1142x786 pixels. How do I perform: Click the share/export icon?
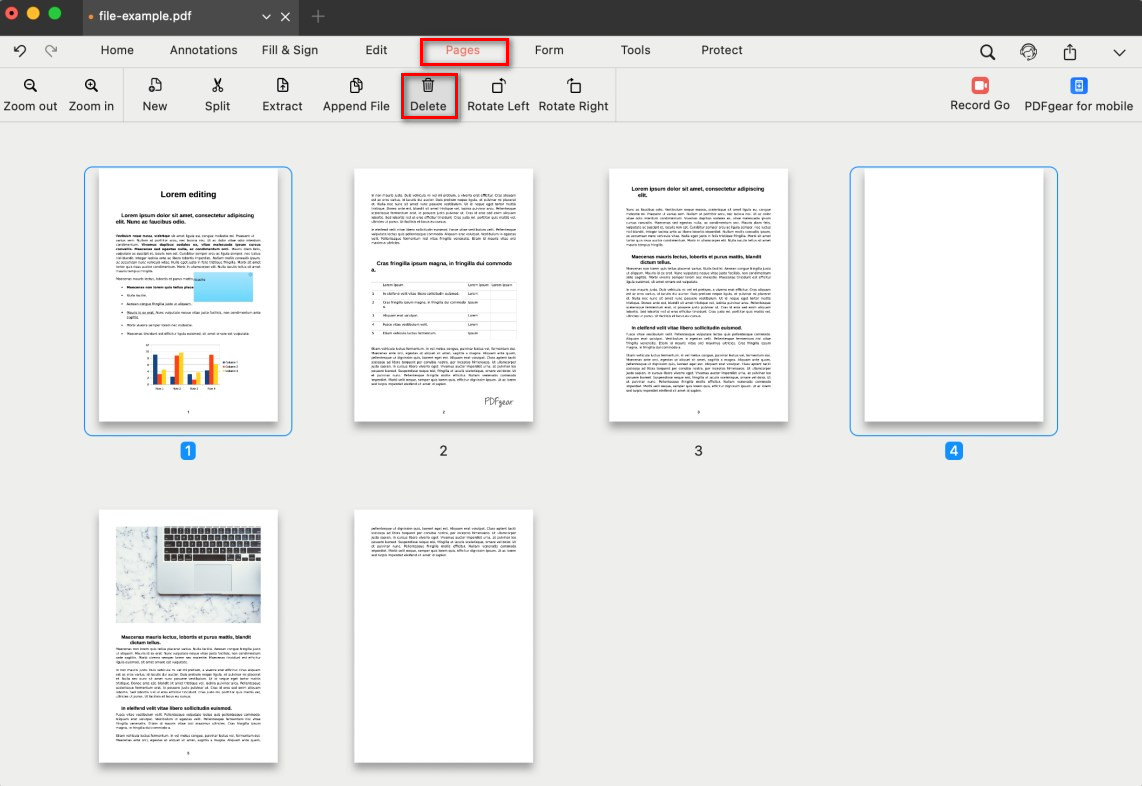click(1070, 52)
